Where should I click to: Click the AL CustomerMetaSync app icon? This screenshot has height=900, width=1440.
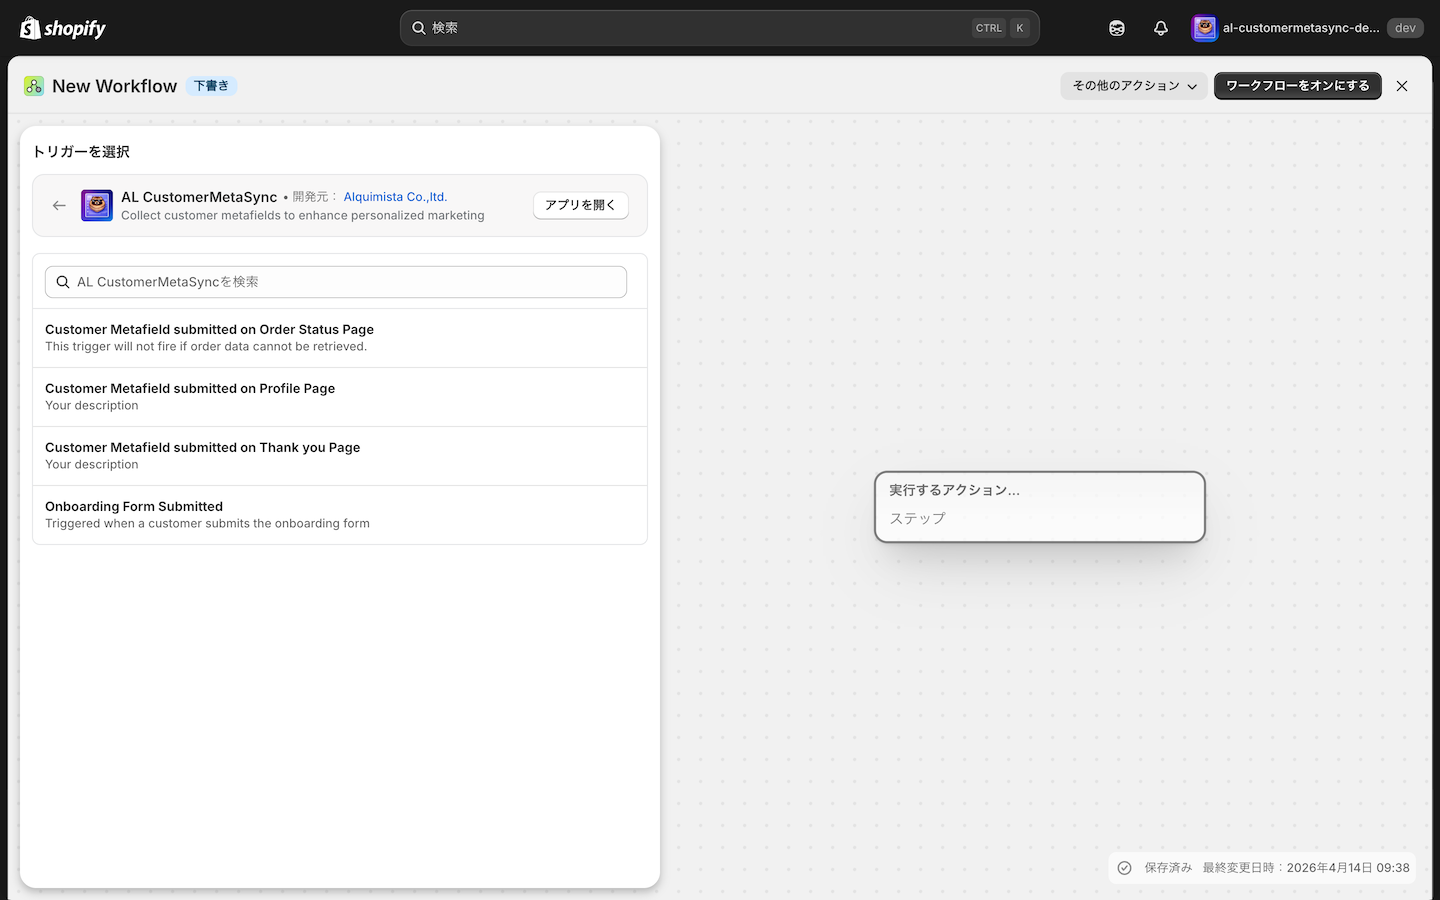[x=97, y=205]
